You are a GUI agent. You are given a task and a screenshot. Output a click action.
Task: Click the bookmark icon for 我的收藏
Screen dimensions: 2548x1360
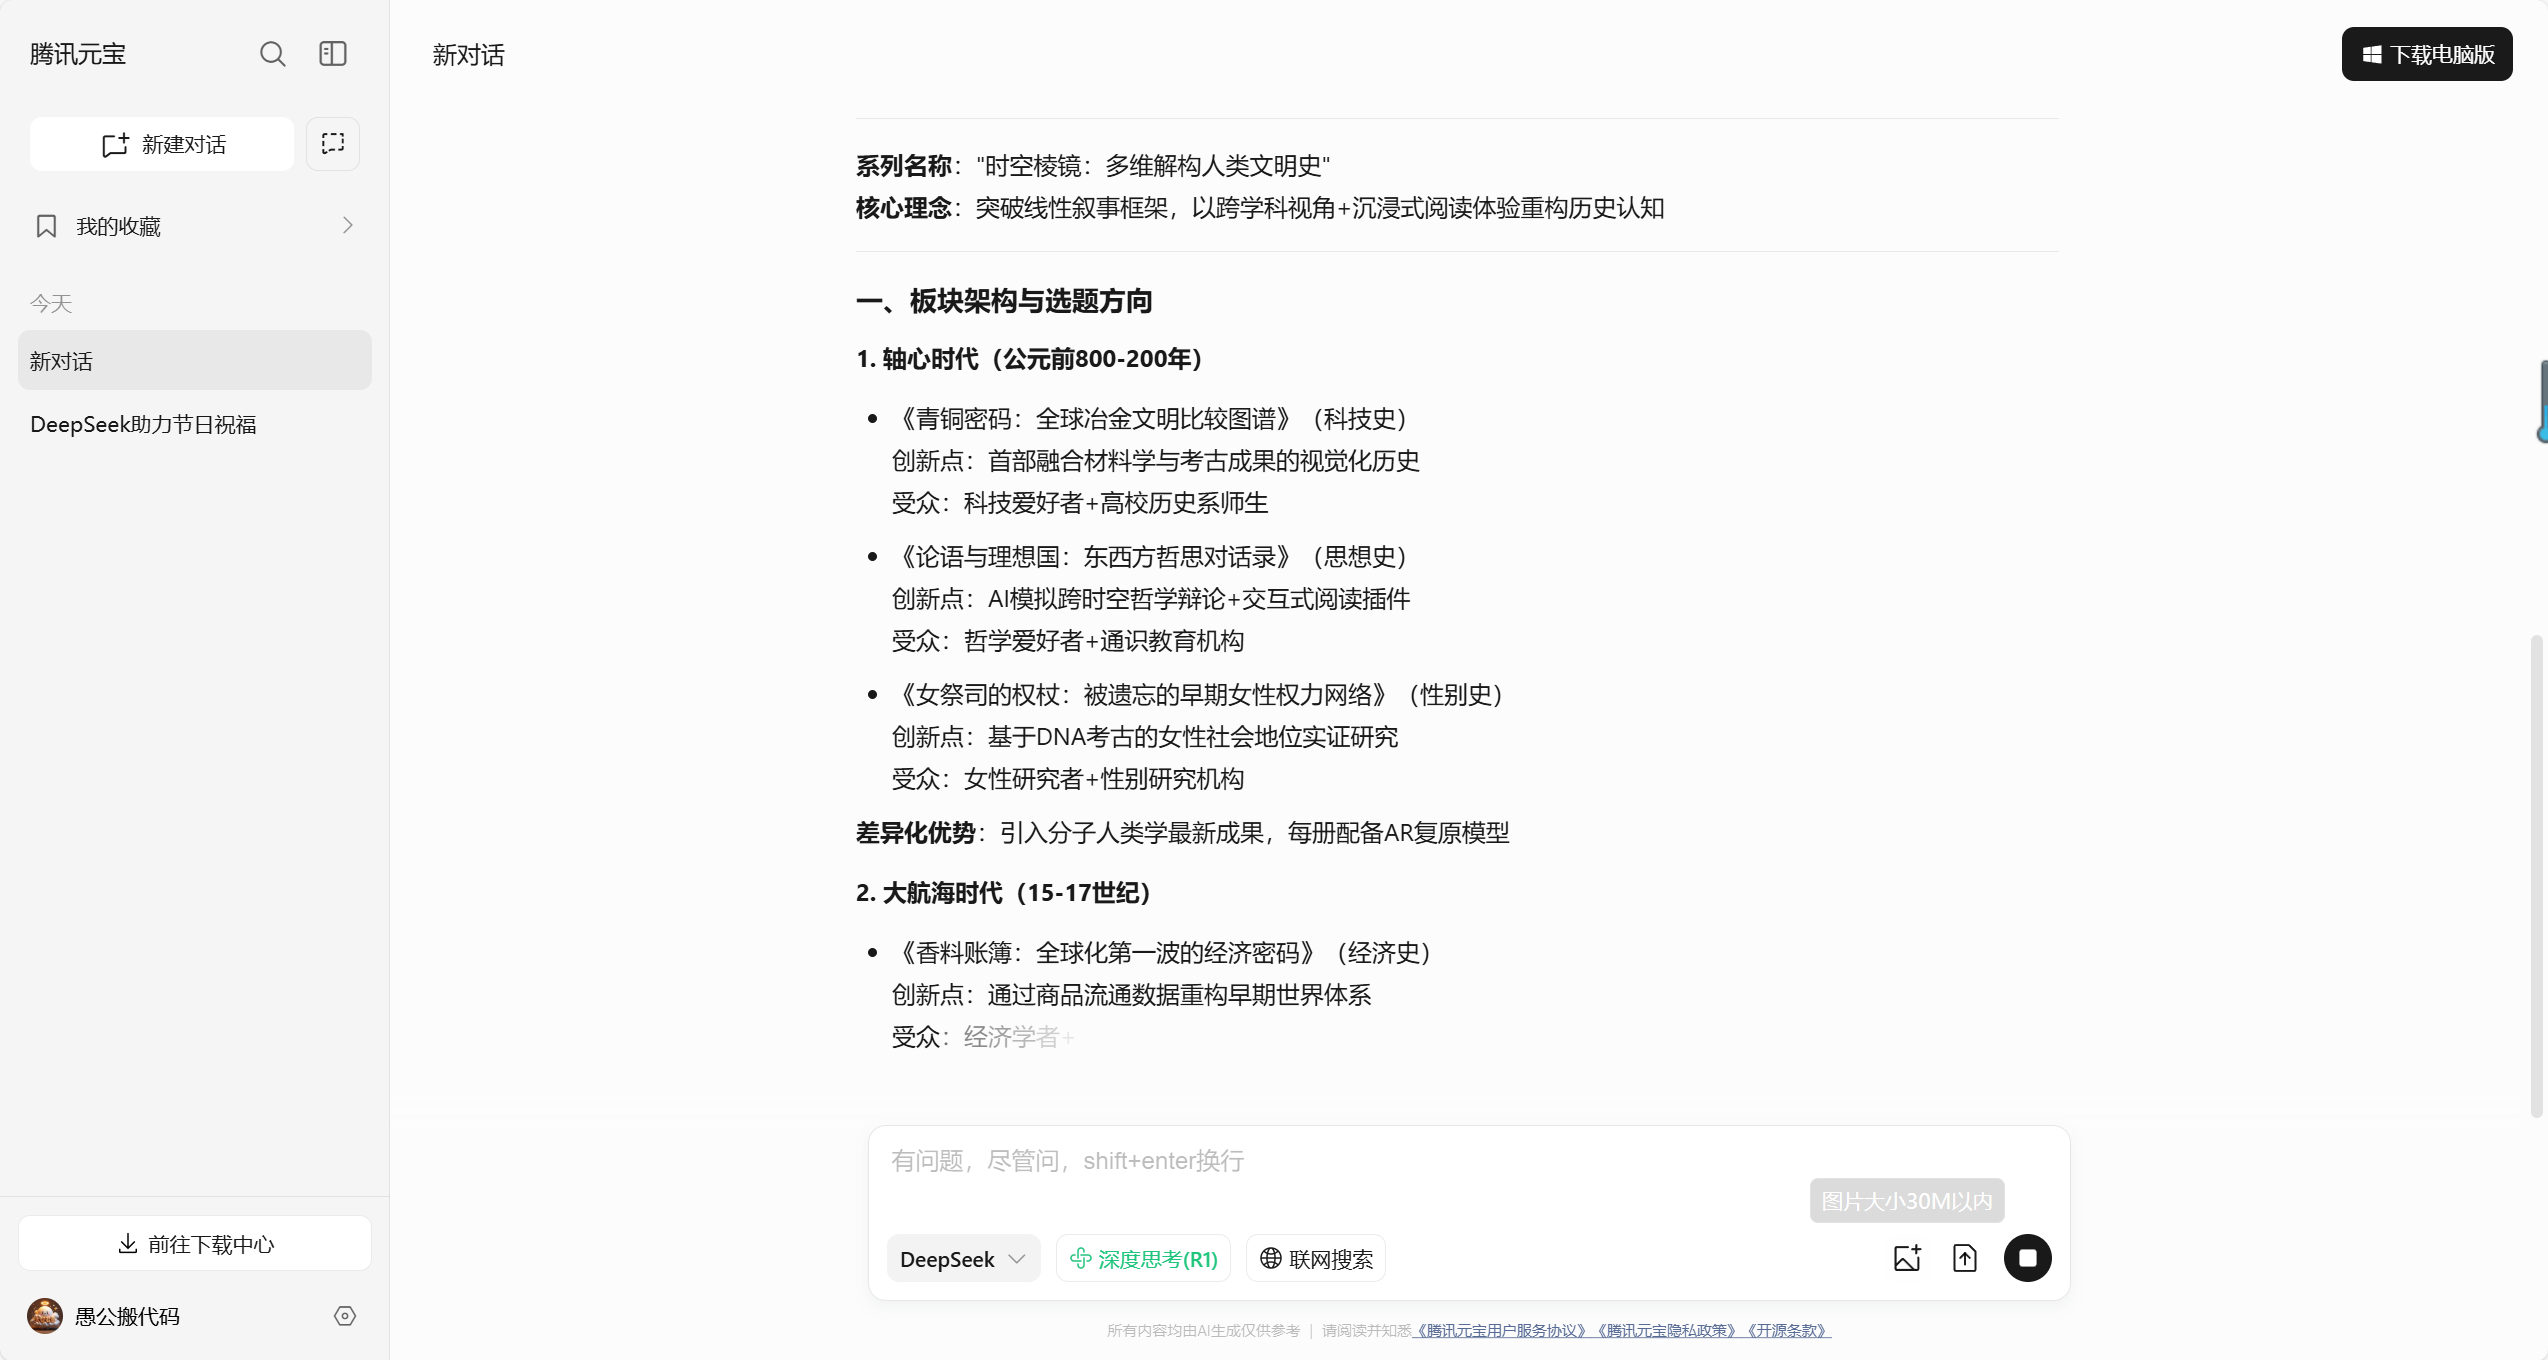(x=46, y=226)
